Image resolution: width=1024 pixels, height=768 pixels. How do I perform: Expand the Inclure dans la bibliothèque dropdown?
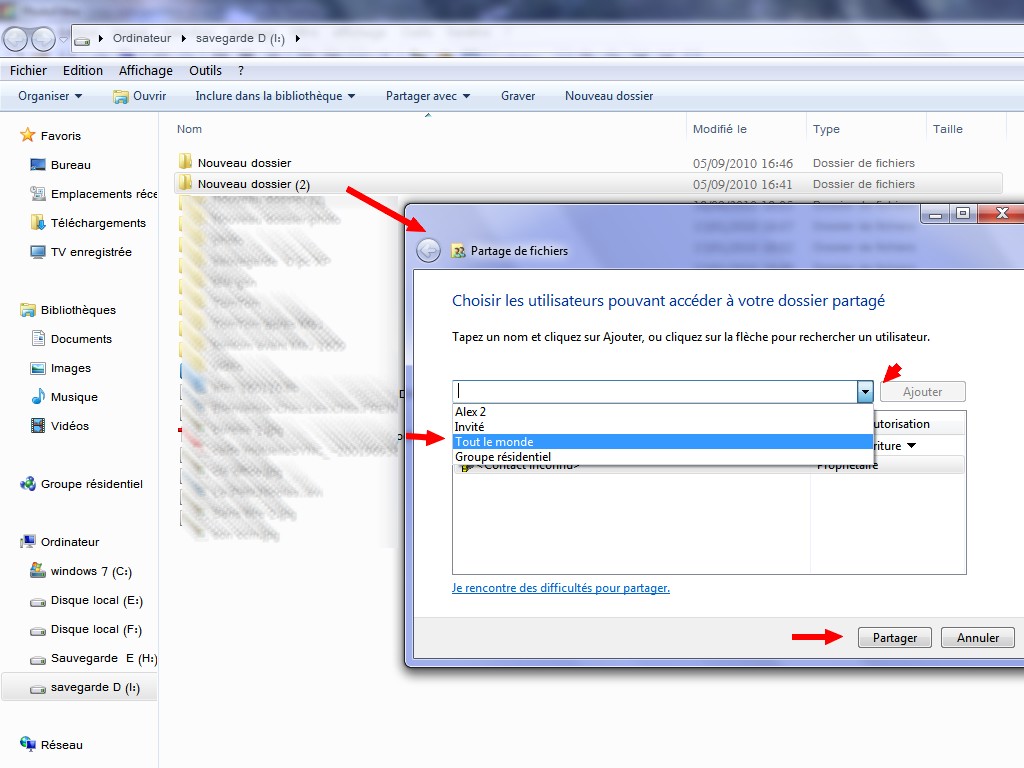click(x=275, y=96)
